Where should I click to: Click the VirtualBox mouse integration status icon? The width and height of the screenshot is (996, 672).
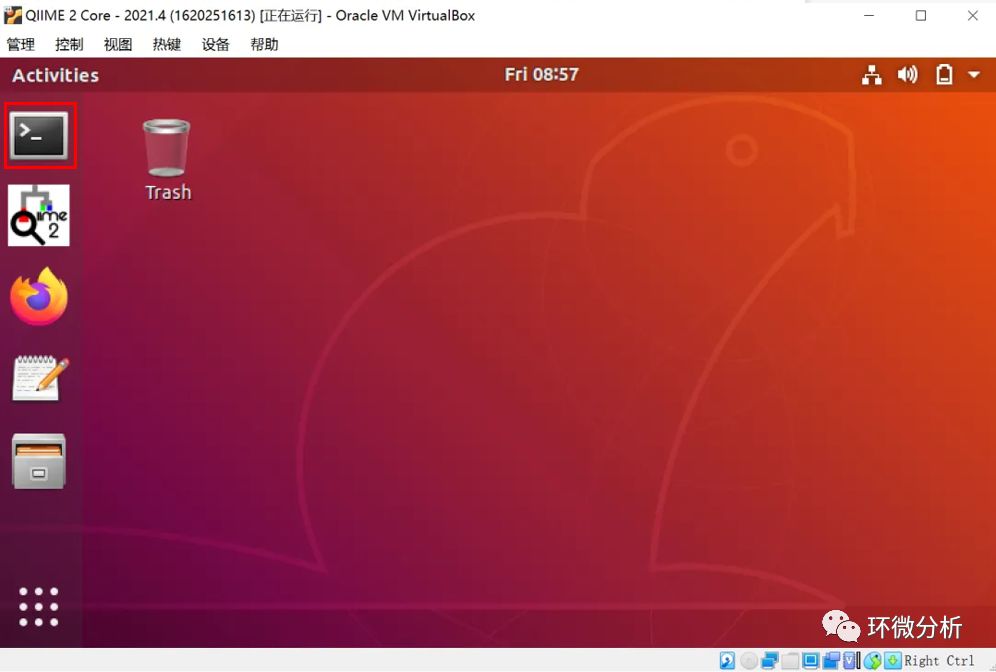873,661
